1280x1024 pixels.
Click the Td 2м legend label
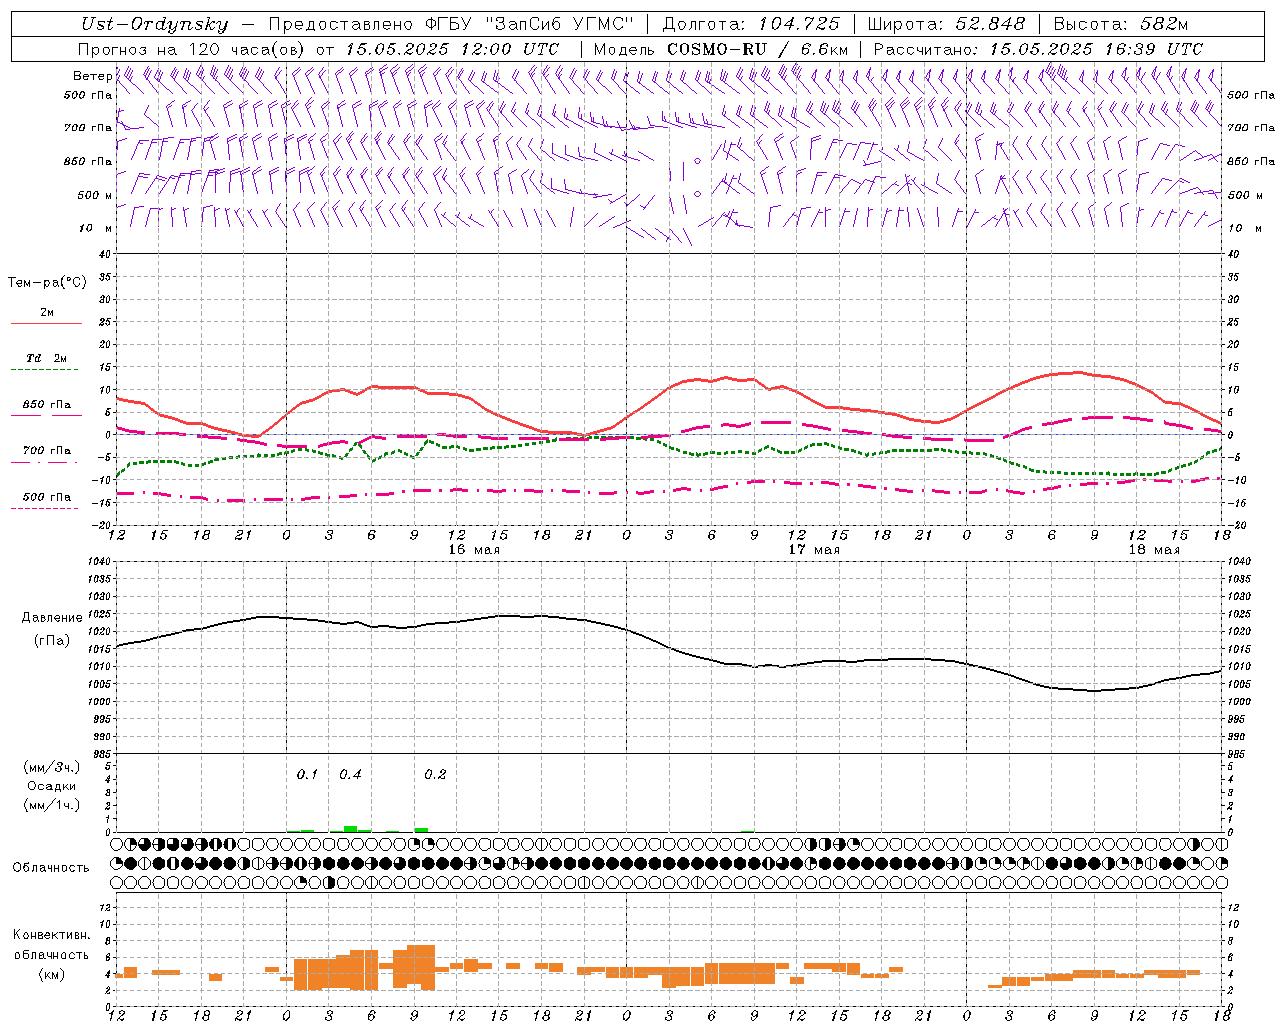coord(47,358)
